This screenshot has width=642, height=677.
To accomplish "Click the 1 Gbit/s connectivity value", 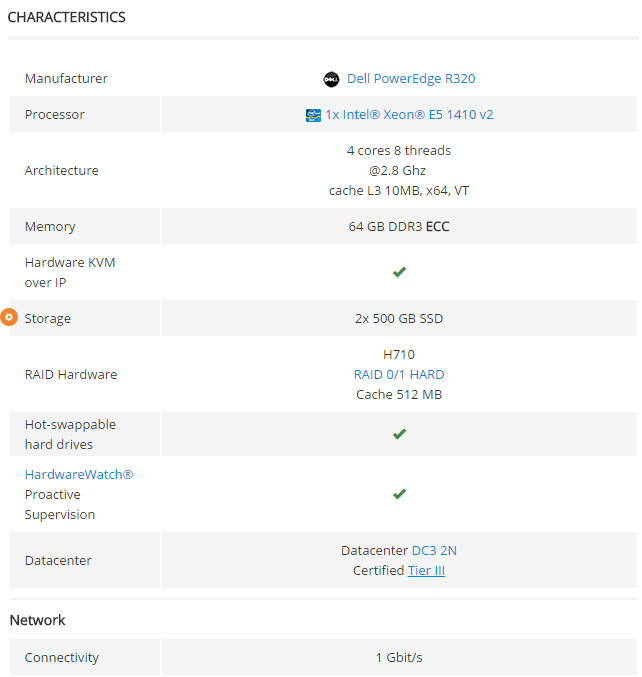I will click(x=399, y=658).
